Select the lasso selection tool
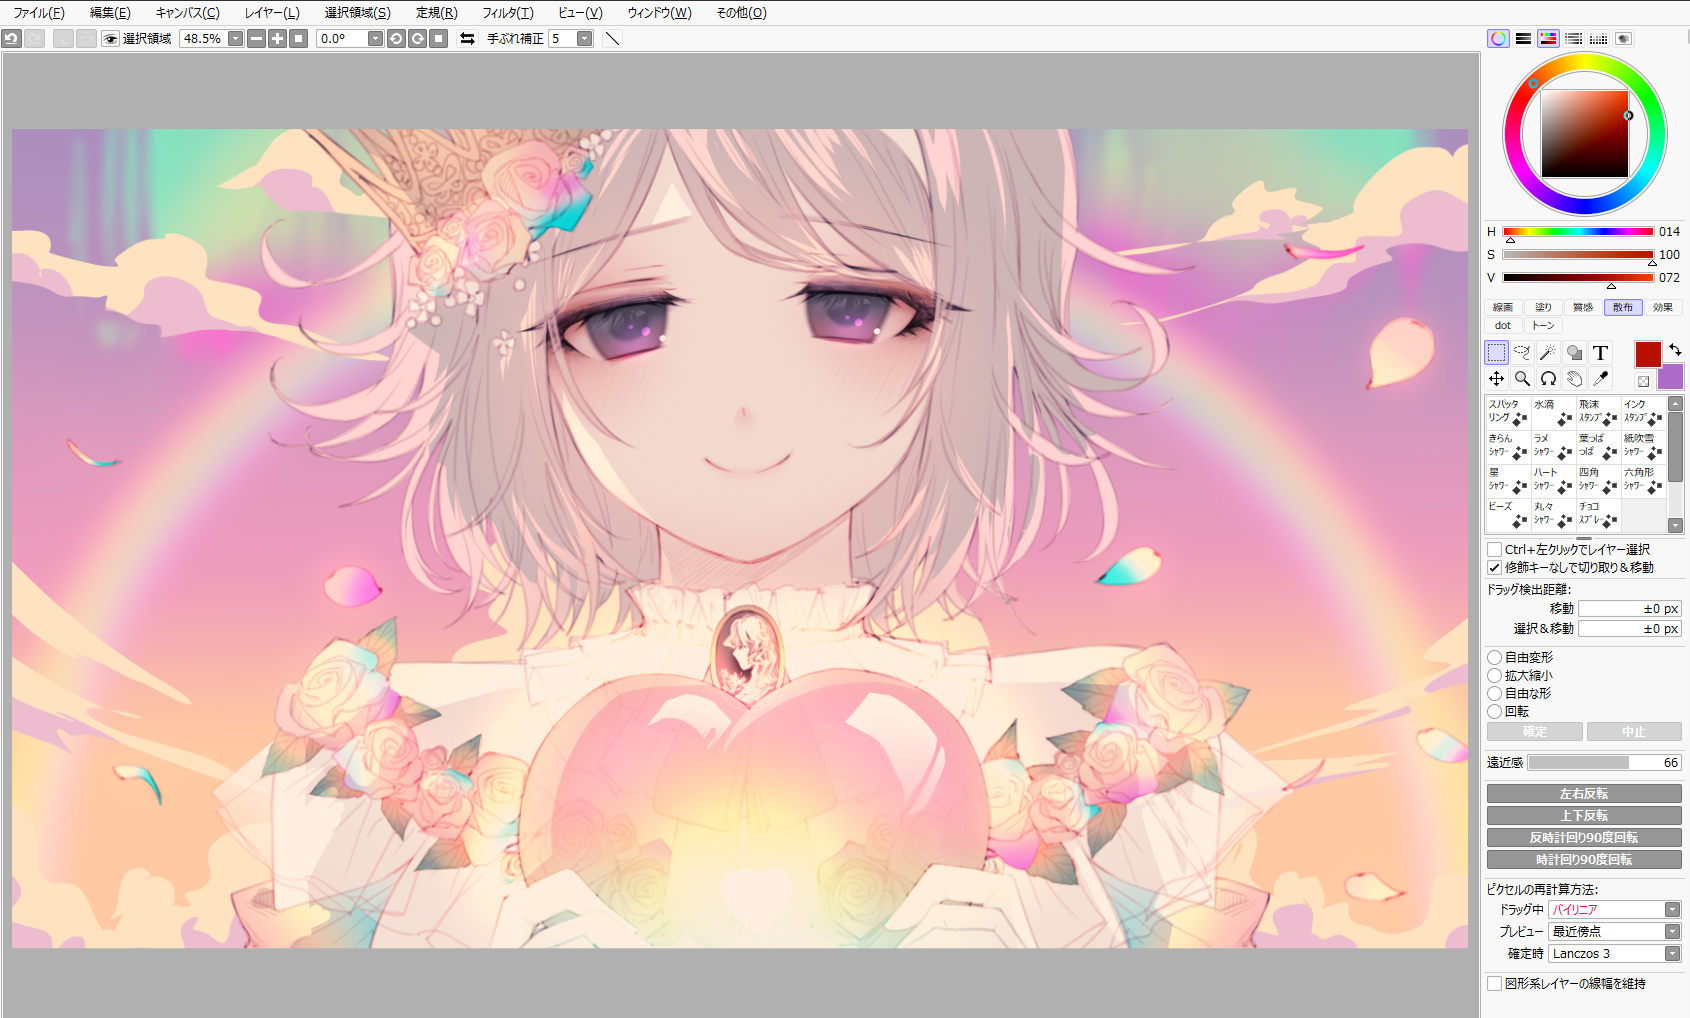This screenshot has height=1018, width=1690. pos(1522,352)
